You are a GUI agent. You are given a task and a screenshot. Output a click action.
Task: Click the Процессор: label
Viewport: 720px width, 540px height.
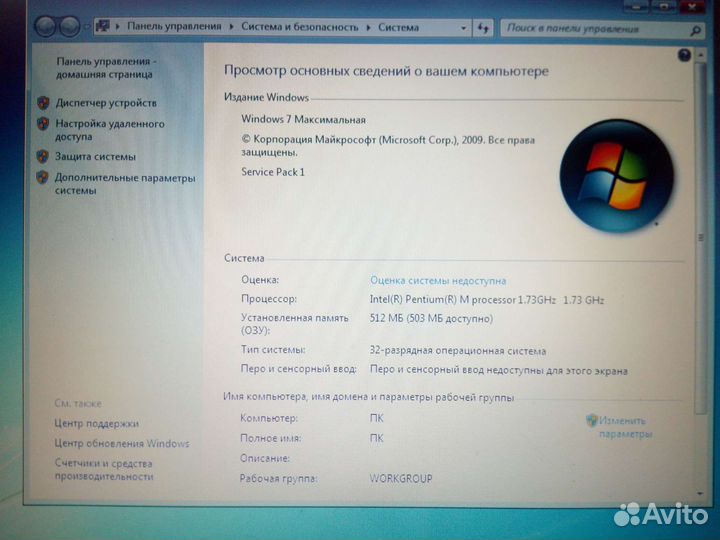click(x=269, y=299)
